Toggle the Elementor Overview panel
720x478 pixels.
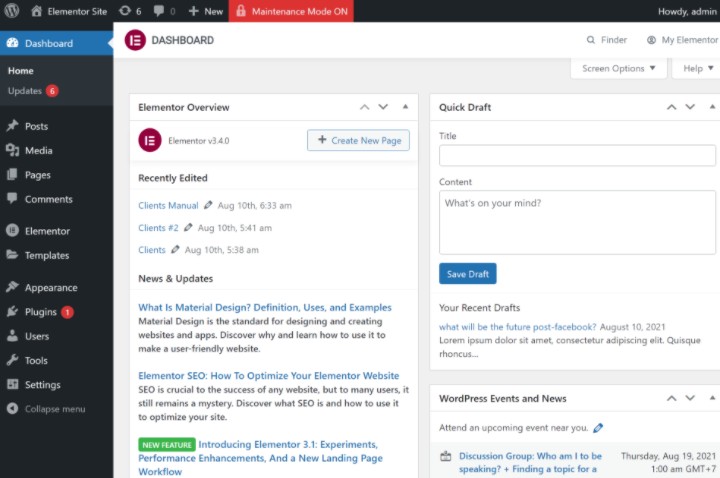click(405, 107)
